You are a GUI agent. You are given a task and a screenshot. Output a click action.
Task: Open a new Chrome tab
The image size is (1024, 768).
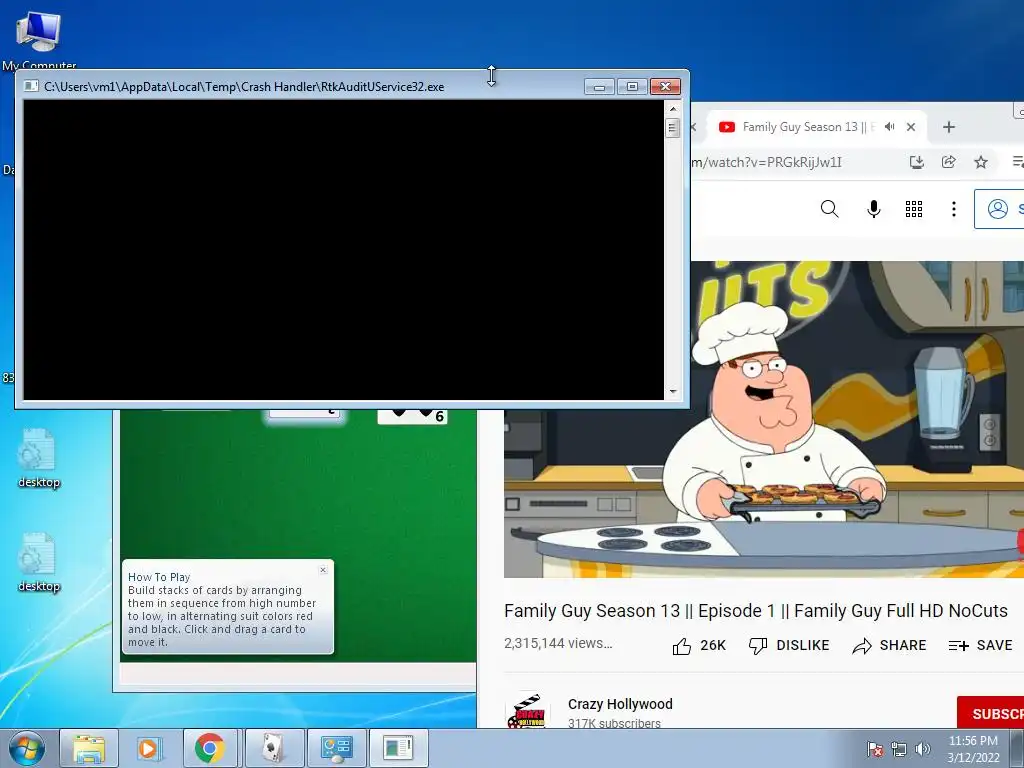pyautogui.click(x=949, y=127)
